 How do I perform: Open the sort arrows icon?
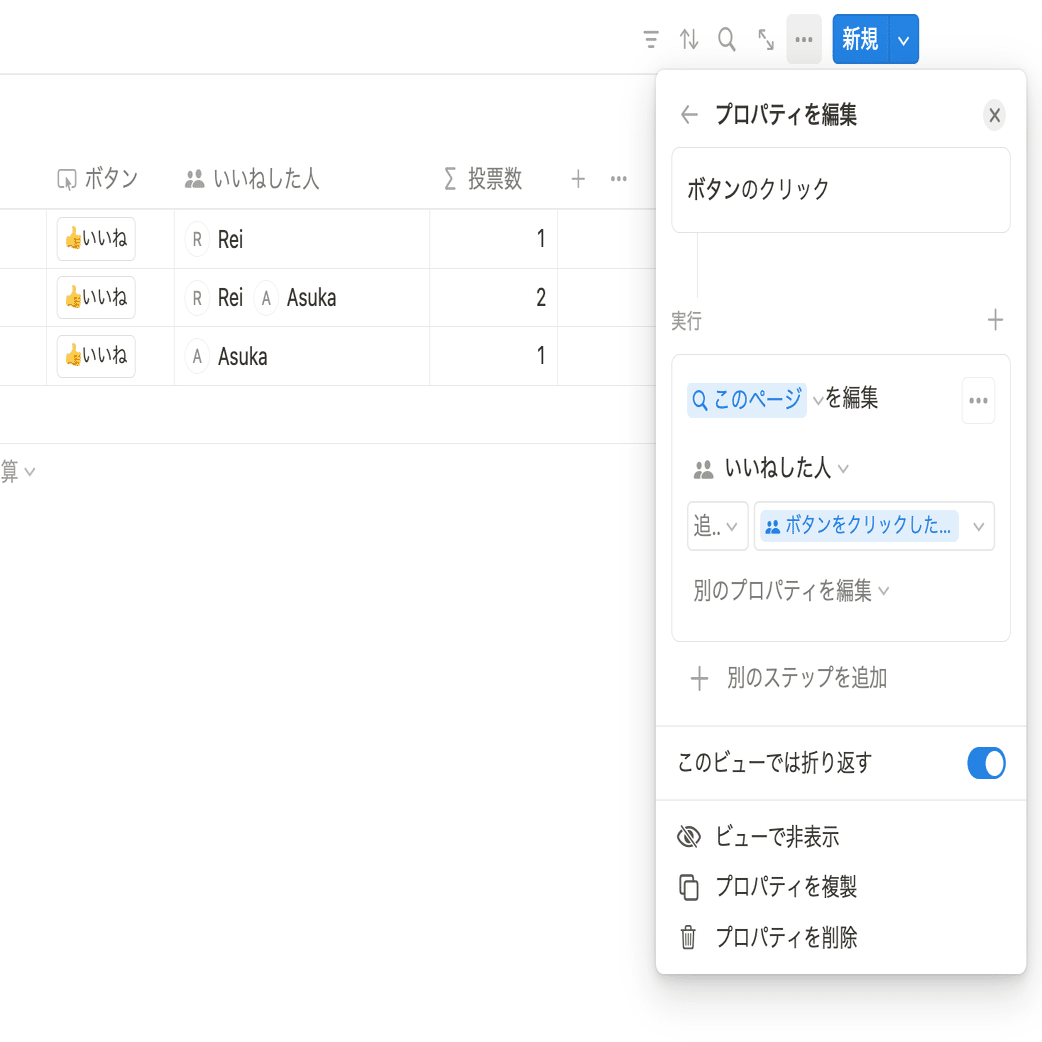[x=688, y=39]
